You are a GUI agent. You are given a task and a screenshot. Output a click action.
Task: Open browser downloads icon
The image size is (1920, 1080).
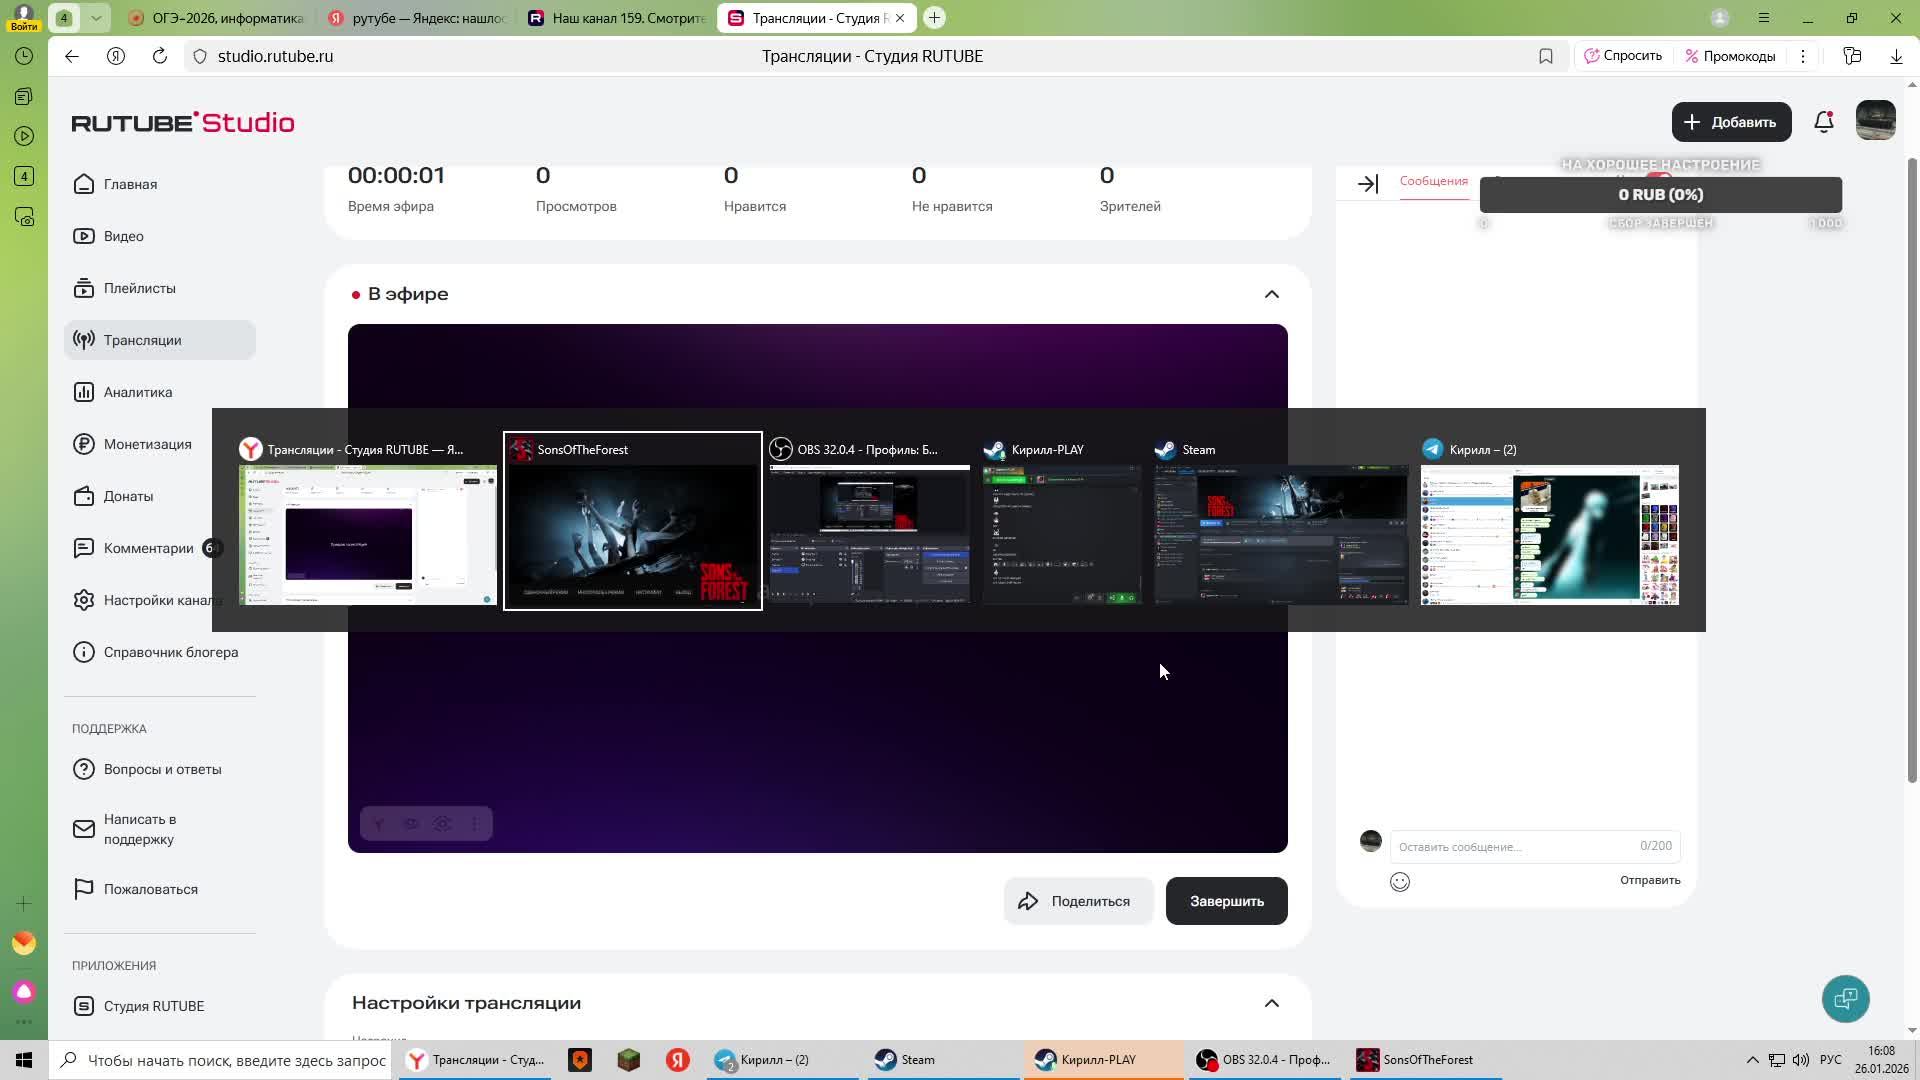pyautogui.click(x=1895, y=56)
